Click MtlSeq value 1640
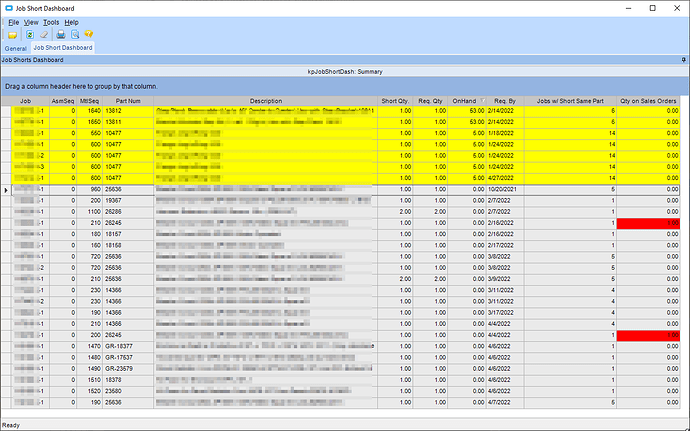The image size is (690, 431). pos(90,111)
